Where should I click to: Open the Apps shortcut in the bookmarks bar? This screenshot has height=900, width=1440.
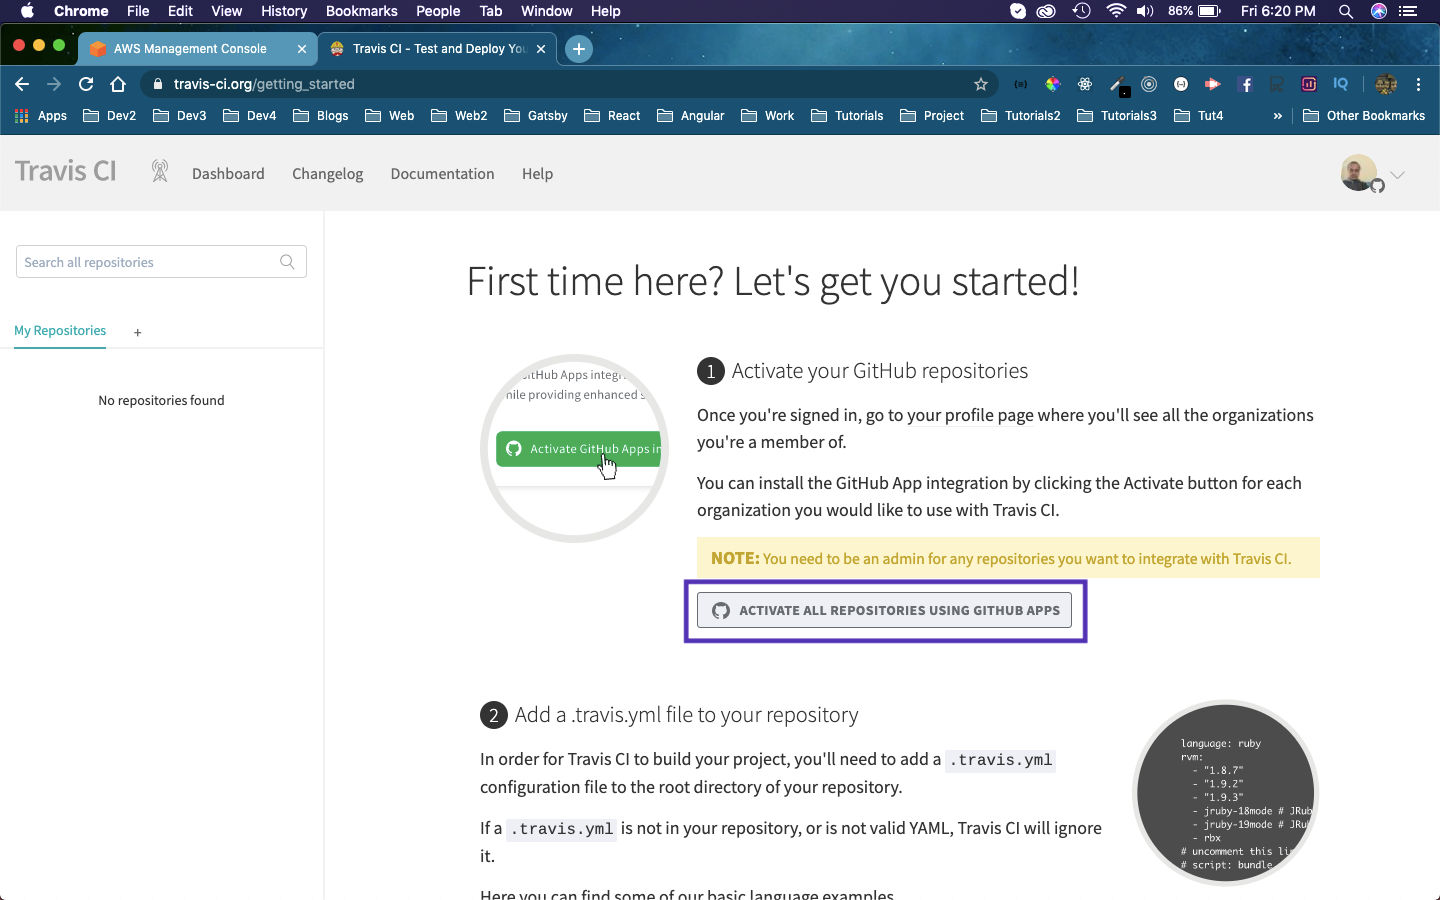click(x=41, y=116)
